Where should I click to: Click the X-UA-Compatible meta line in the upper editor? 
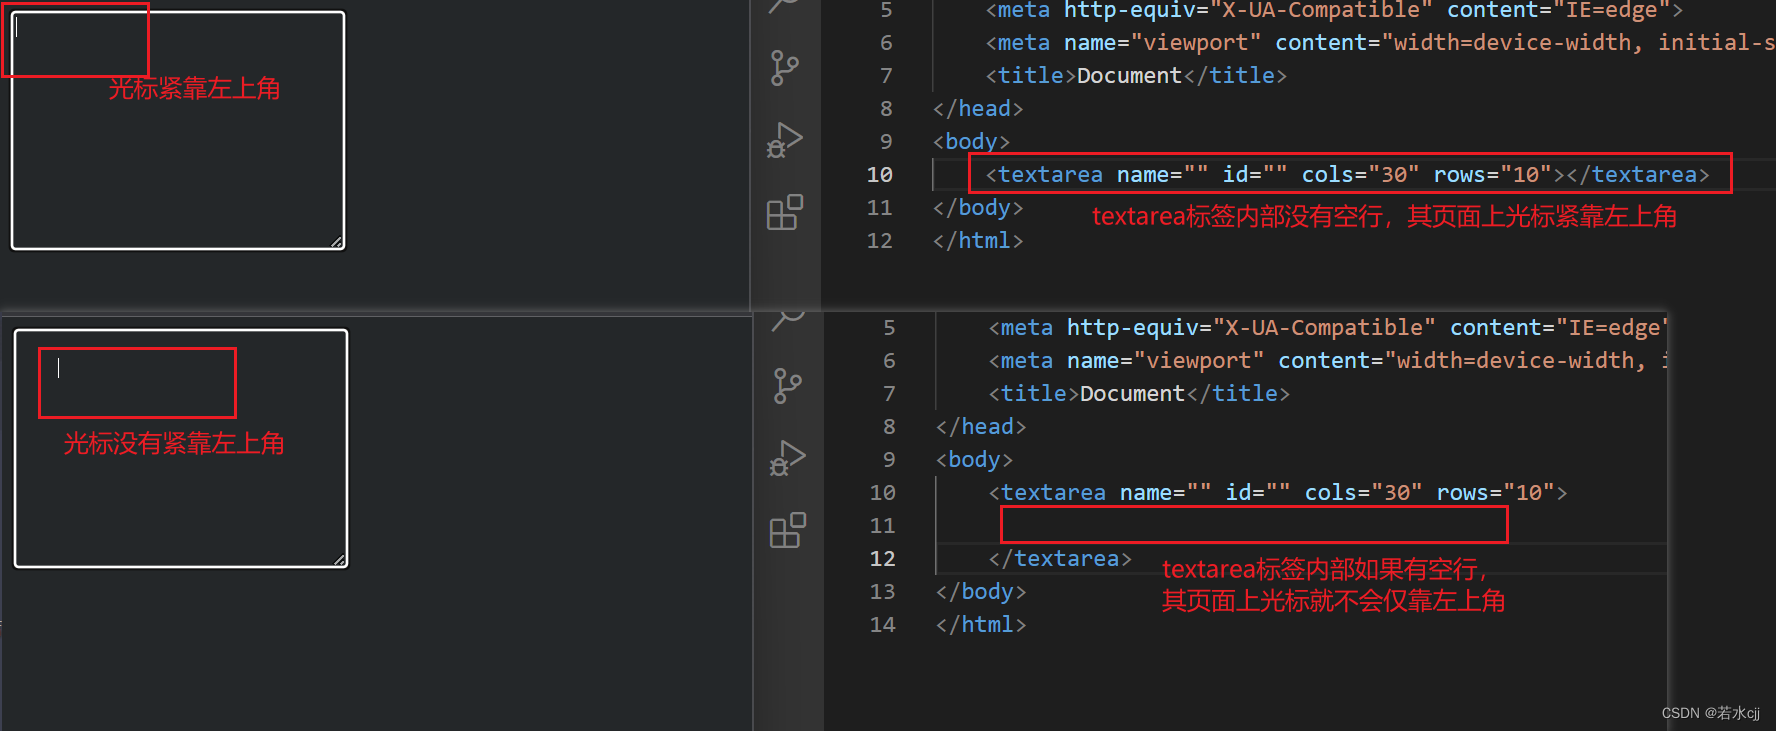(1334, 10)
